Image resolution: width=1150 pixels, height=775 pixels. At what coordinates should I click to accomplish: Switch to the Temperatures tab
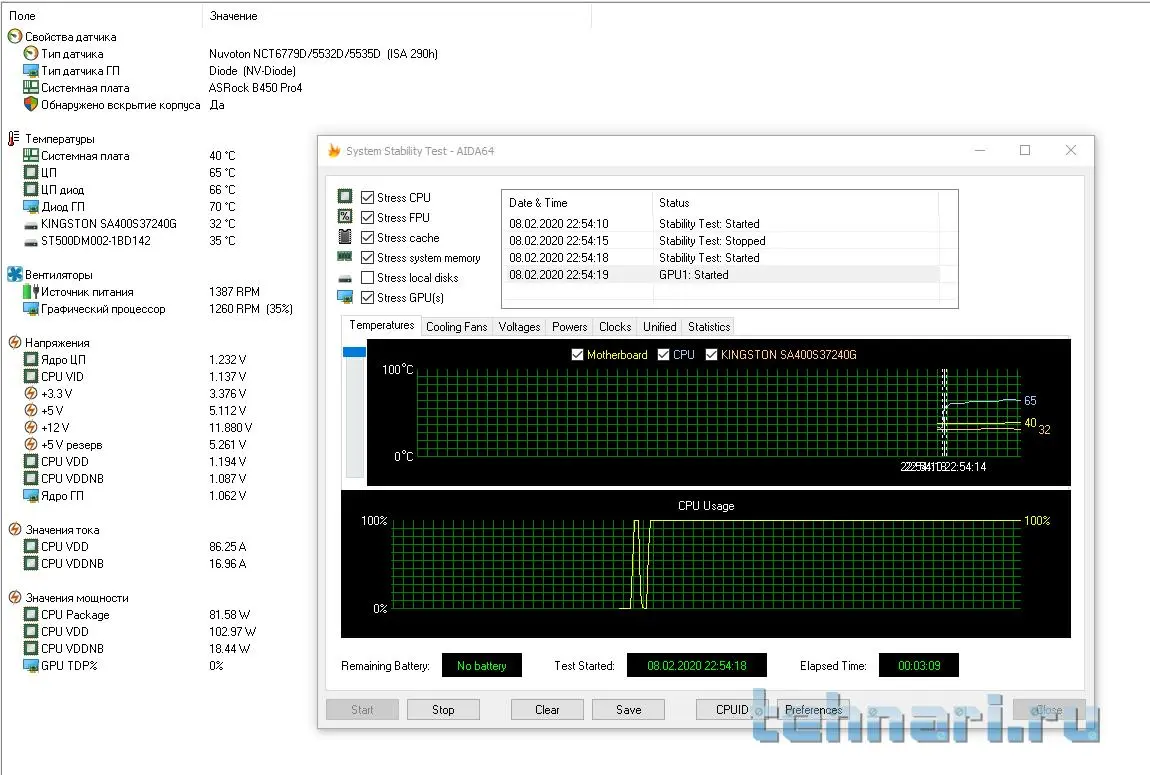(x=381, y=325)
